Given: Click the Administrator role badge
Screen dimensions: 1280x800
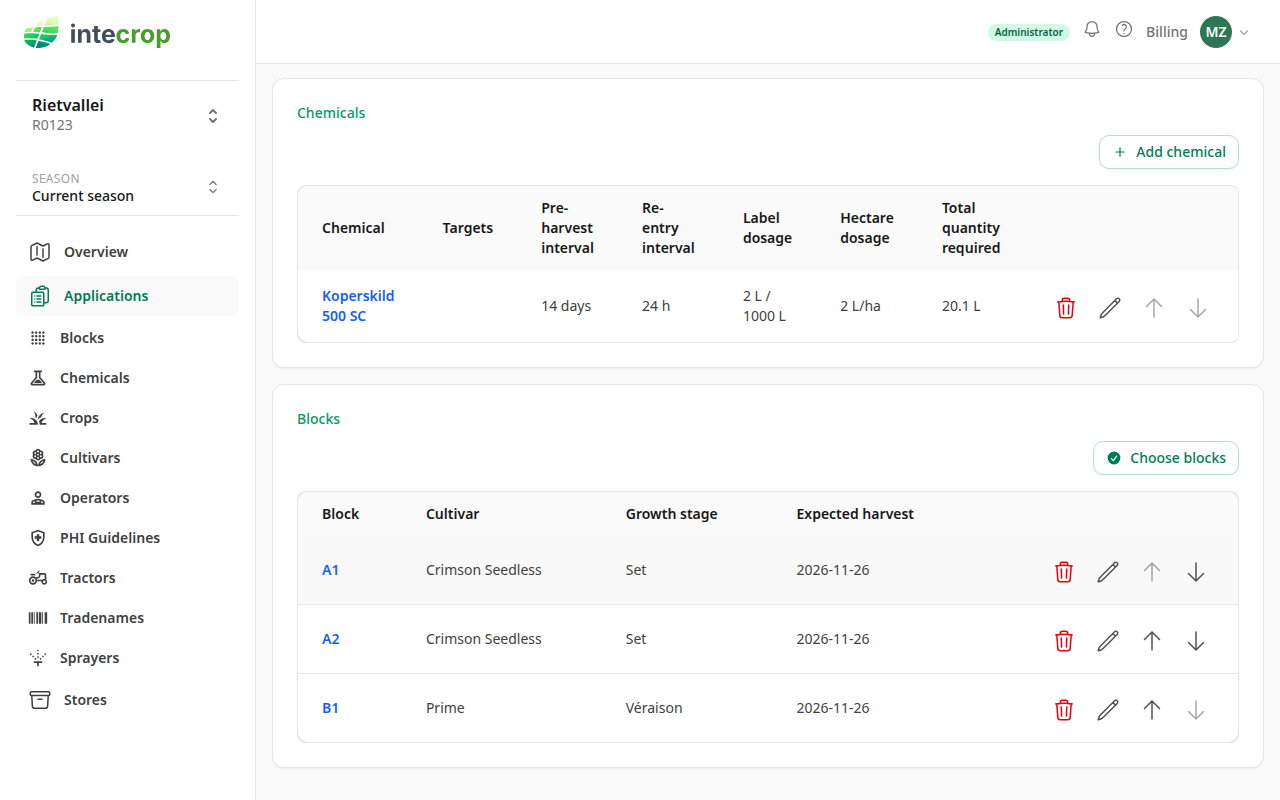Looking at the screenshot, I should point(1029,32).
